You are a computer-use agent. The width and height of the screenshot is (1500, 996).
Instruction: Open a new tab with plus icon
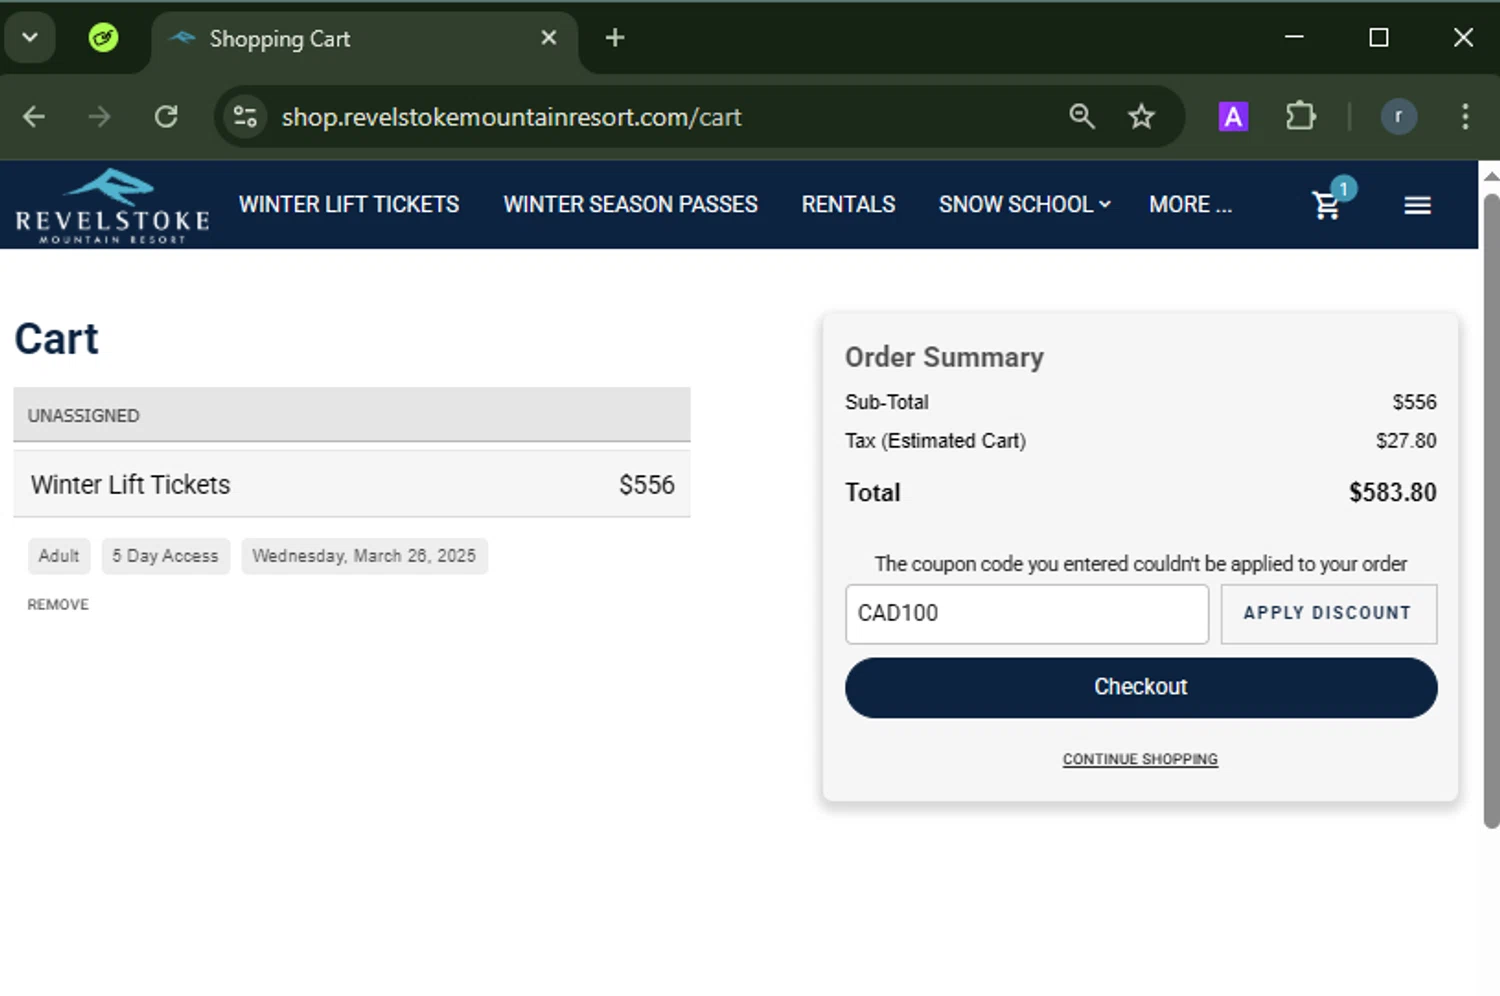point(615,38)
